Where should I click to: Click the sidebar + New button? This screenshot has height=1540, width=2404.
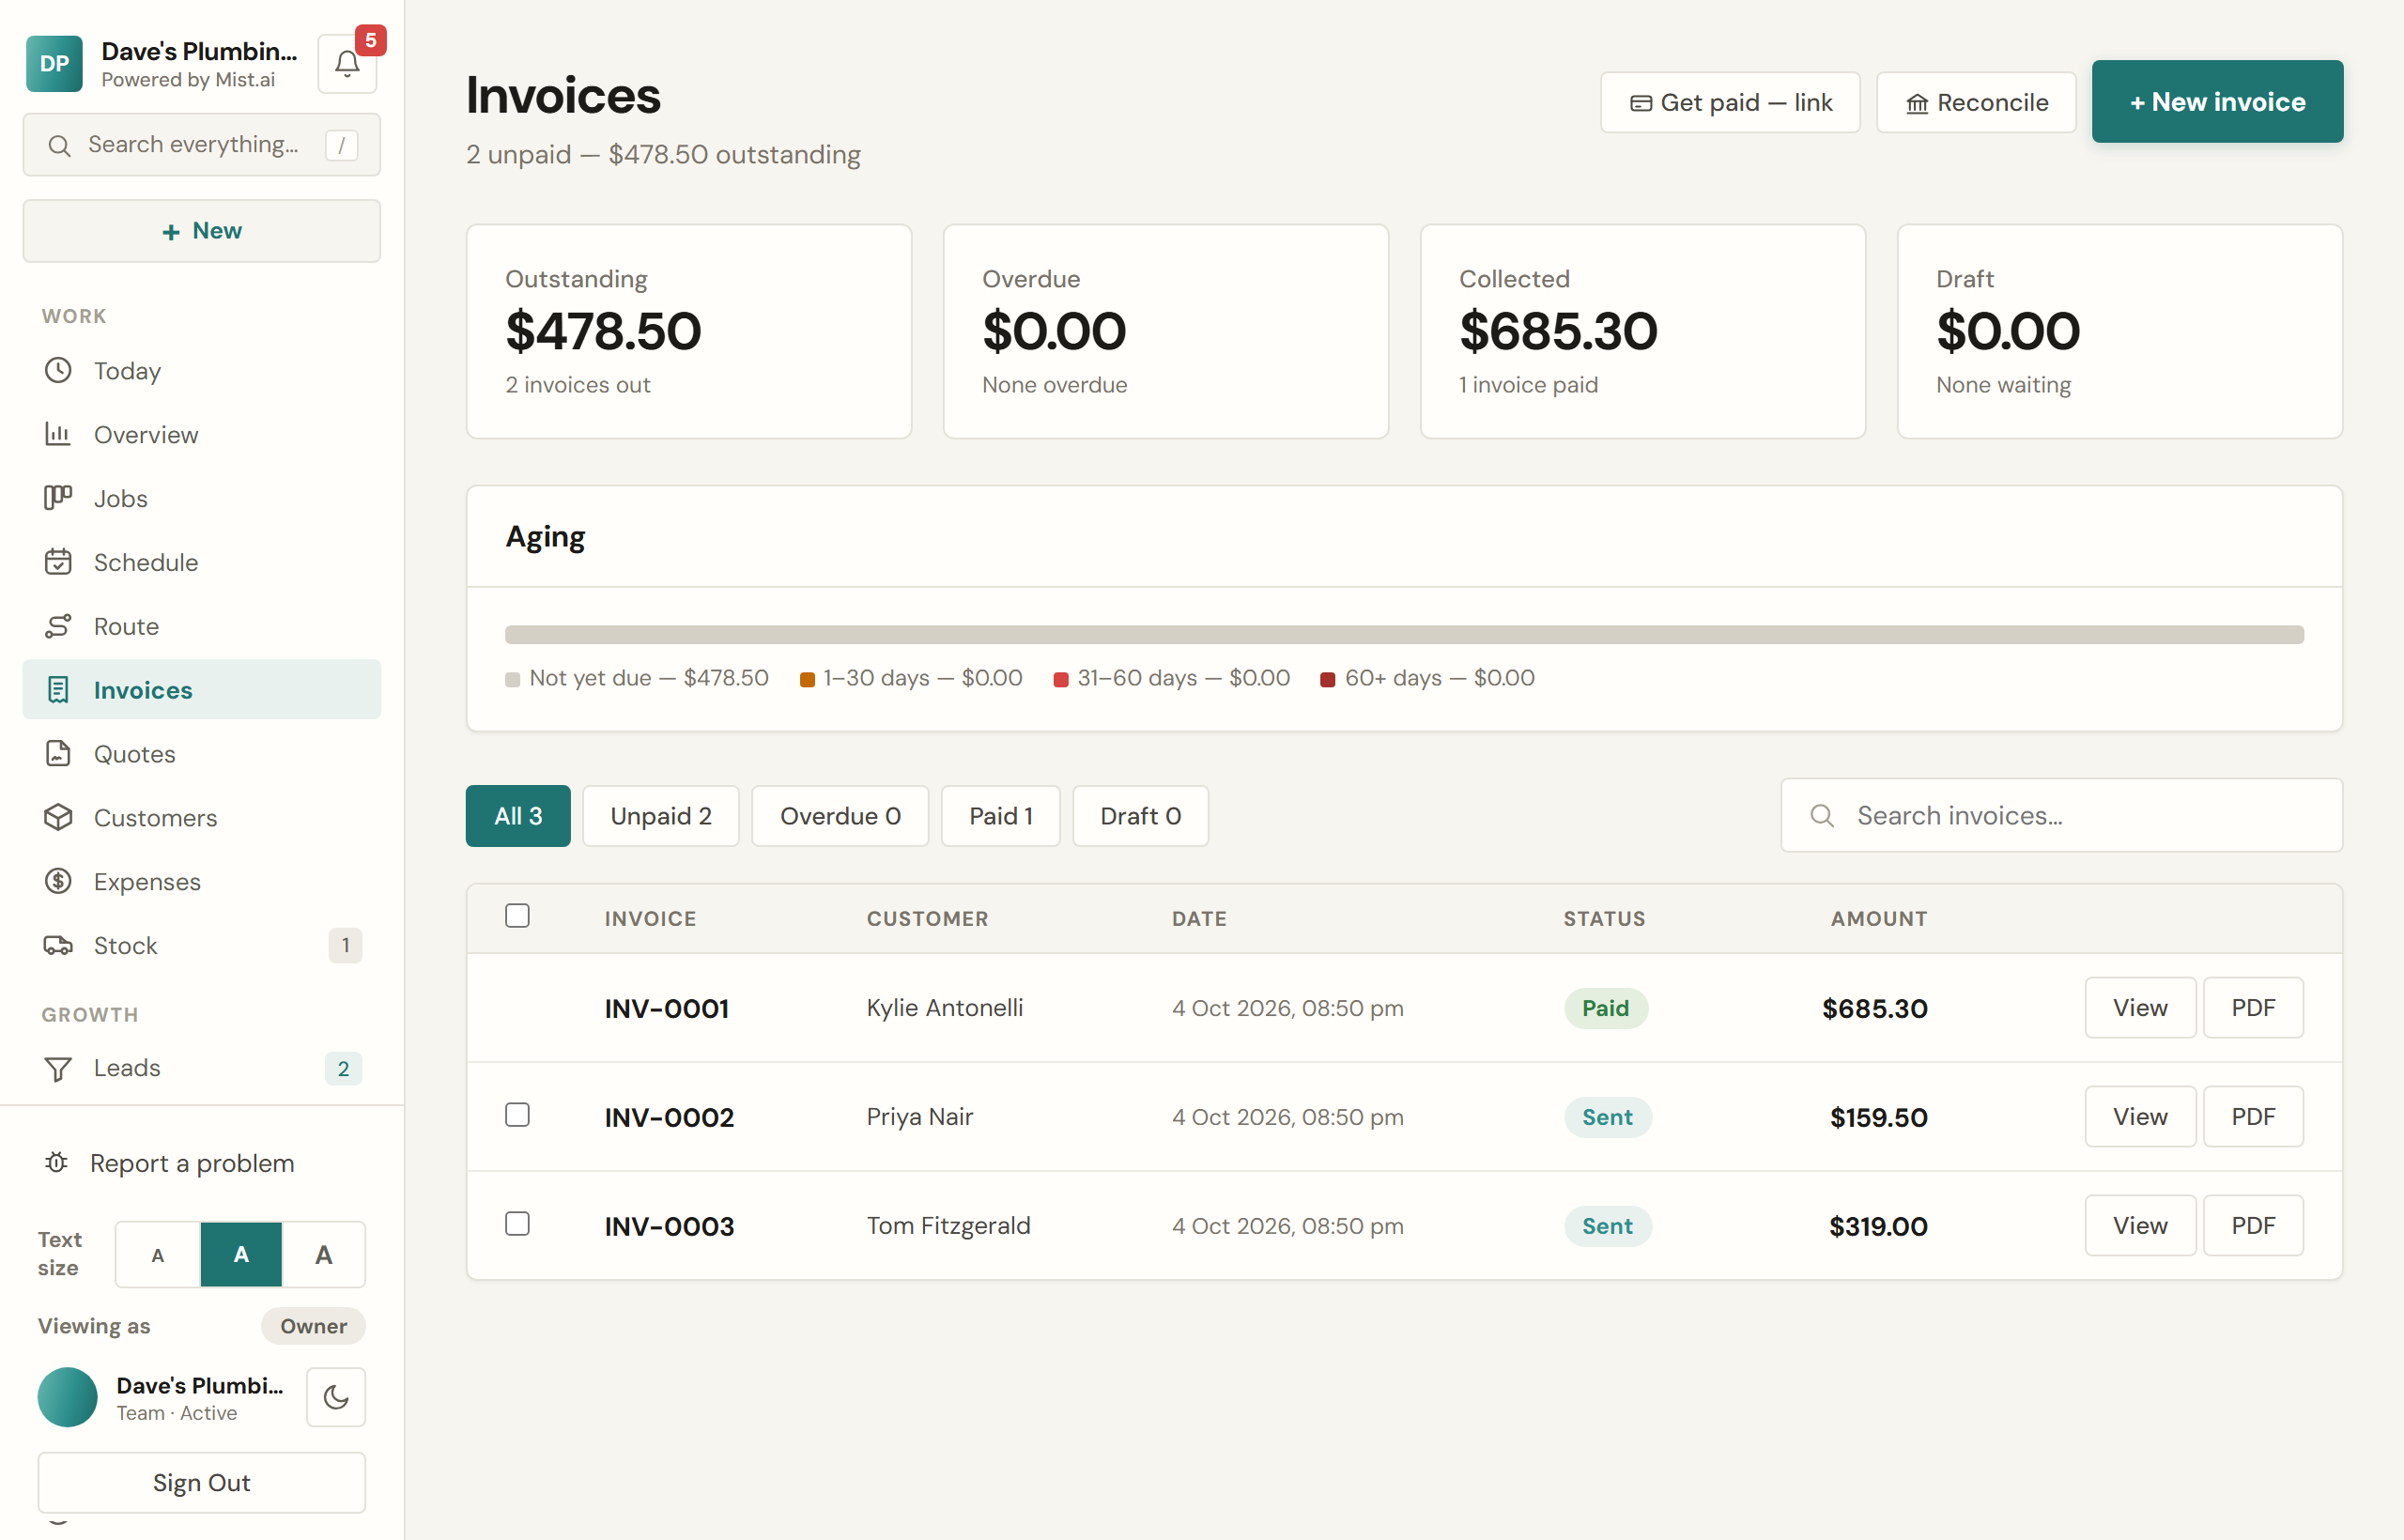(x=202, y=231)
